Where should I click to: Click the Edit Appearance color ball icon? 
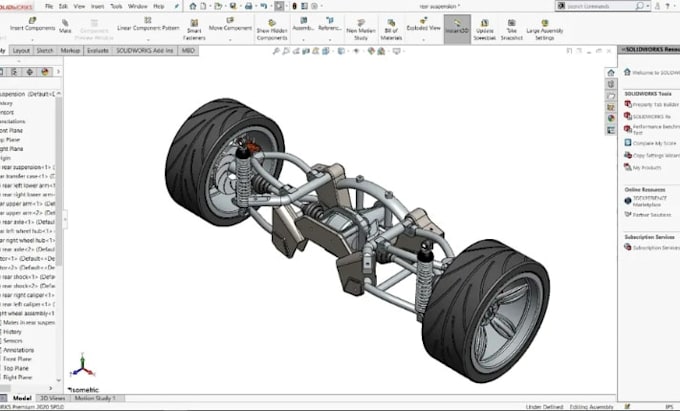point(371,51)
